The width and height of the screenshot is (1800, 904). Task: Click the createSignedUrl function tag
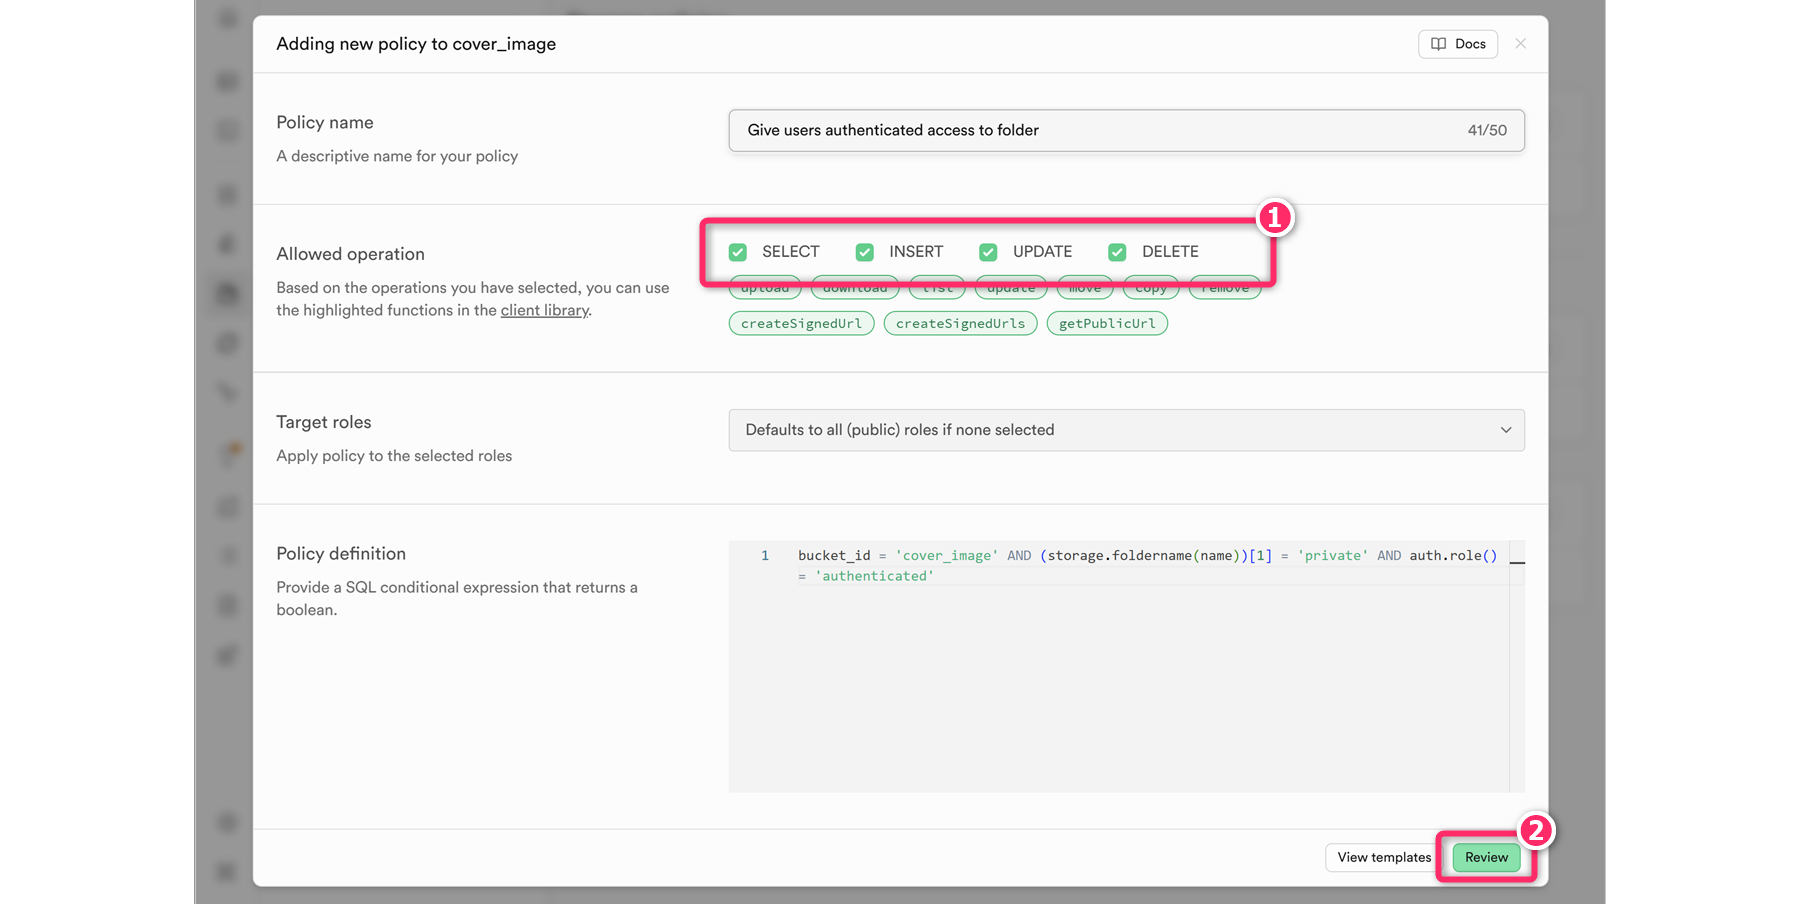coord(801,324)
